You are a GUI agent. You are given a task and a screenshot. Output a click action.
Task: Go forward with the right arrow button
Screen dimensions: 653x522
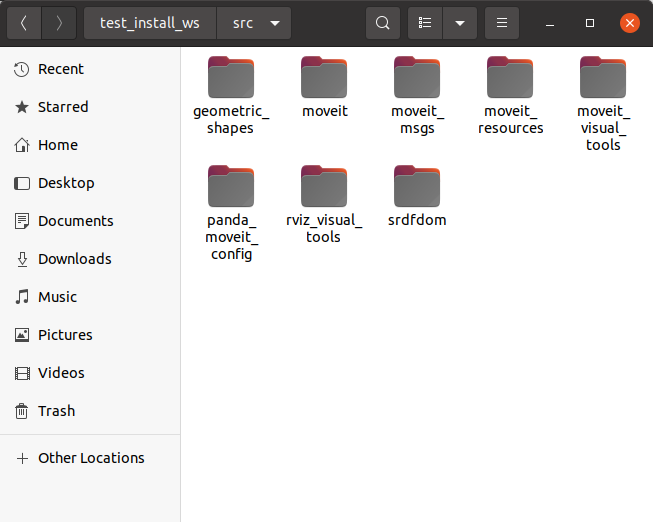point(59,23)
